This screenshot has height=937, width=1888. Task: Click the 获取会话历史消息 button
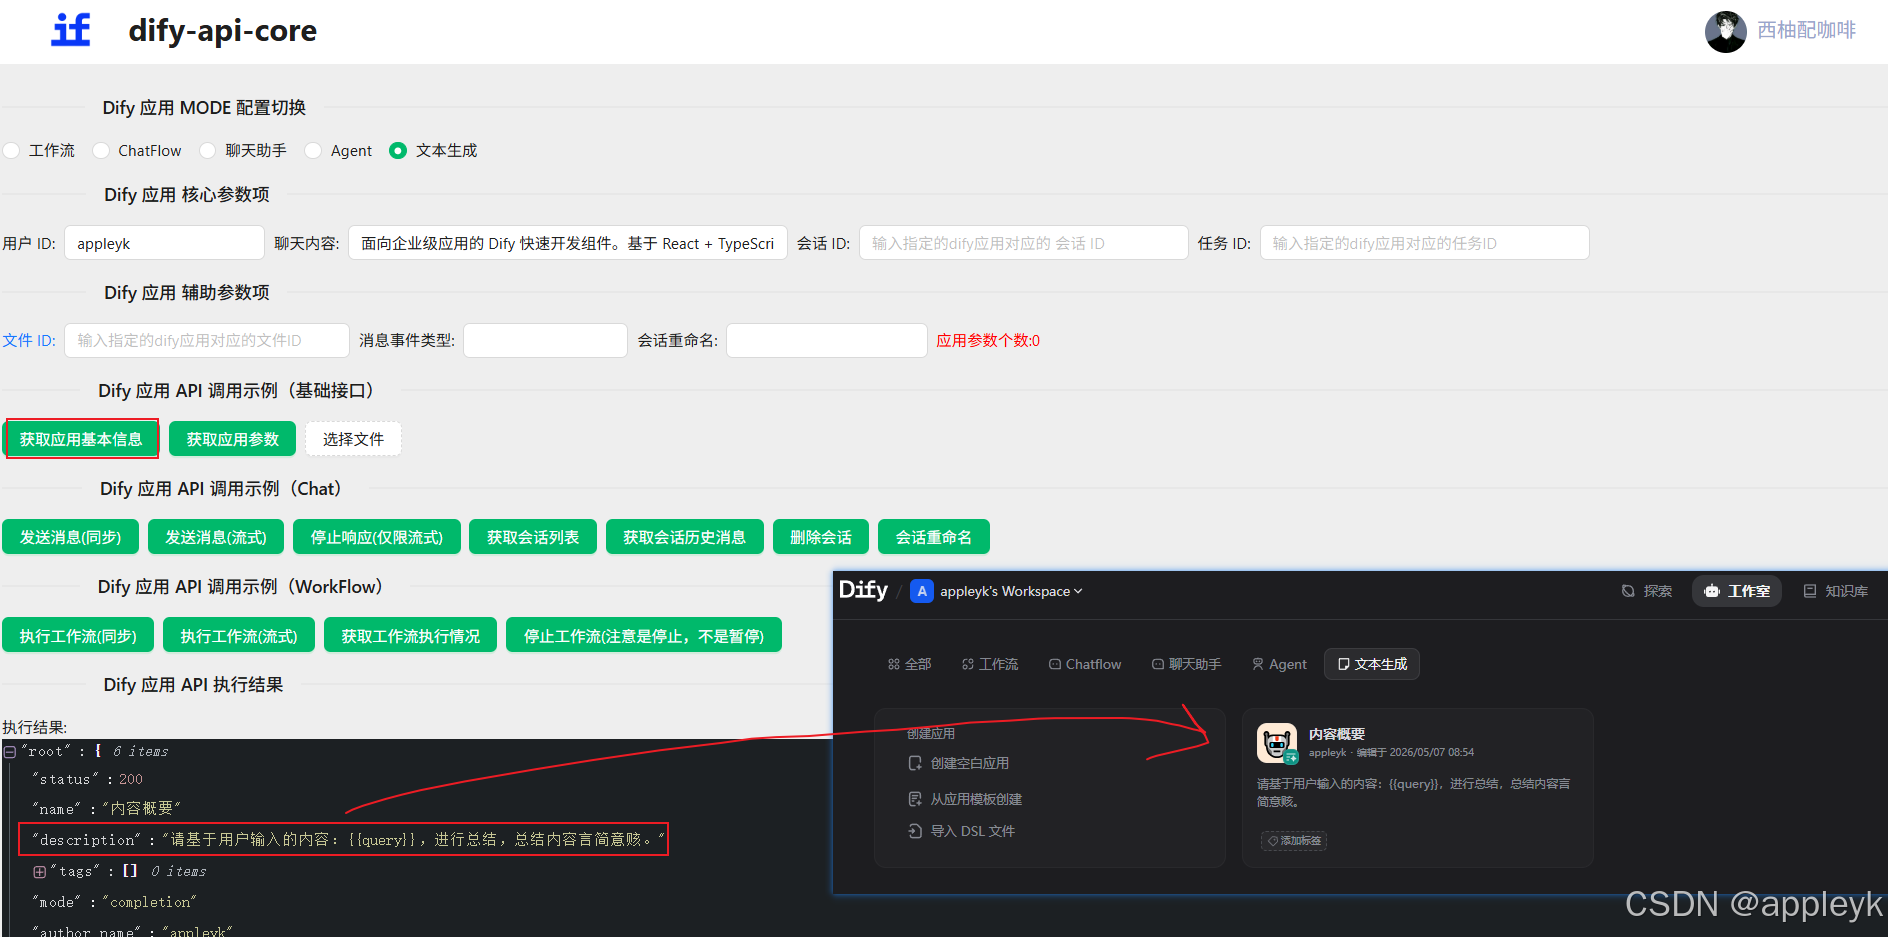684,537
